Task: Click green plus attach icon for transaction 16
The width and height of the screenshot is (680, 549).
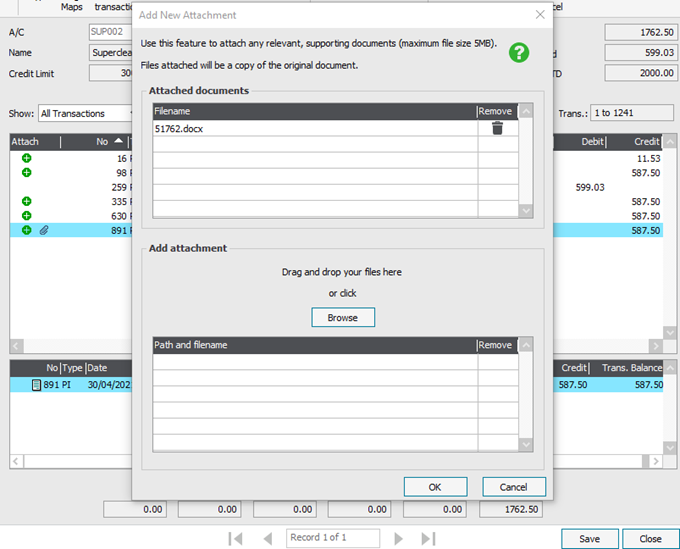Action: (26, 158)
